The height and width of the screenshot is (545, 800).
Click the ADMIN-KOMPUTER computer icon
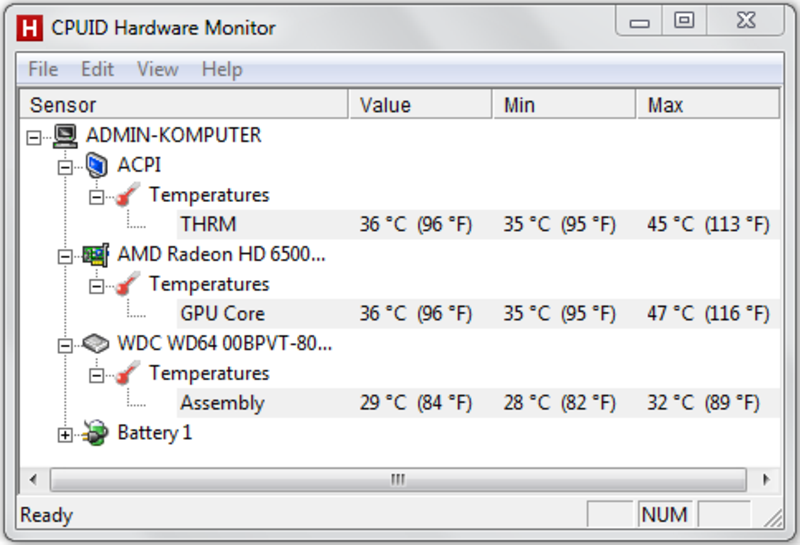pos(66,136)
